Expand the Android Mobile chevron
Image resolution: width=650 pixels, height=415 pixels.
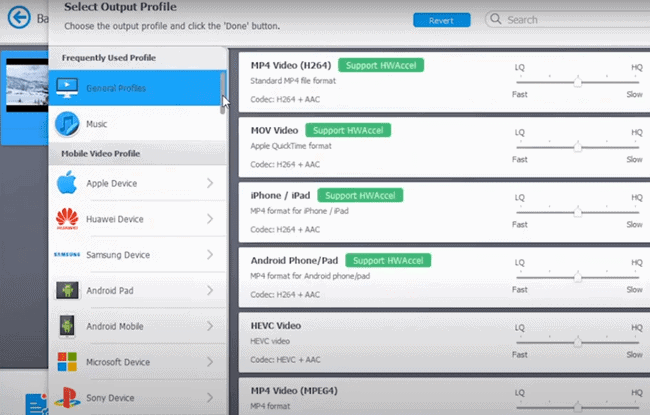(210, 326)
